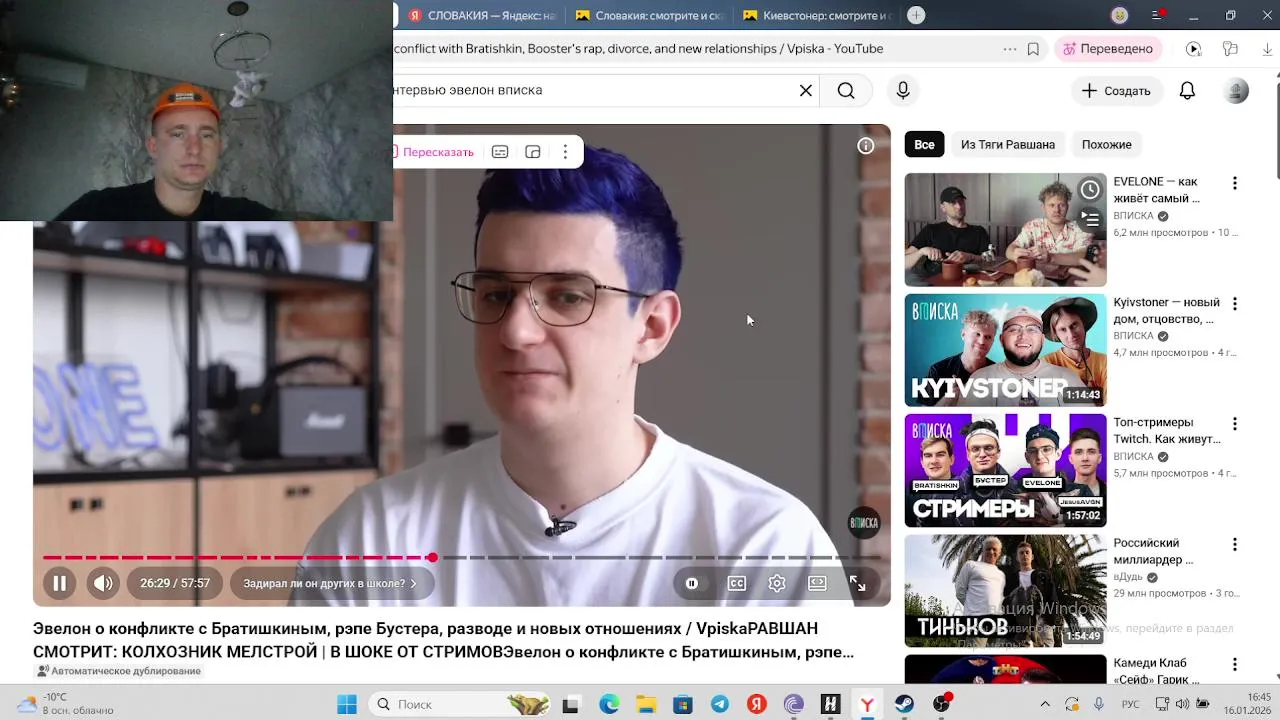Click the subtitles icon beside Пересказать

click(500, 152)
